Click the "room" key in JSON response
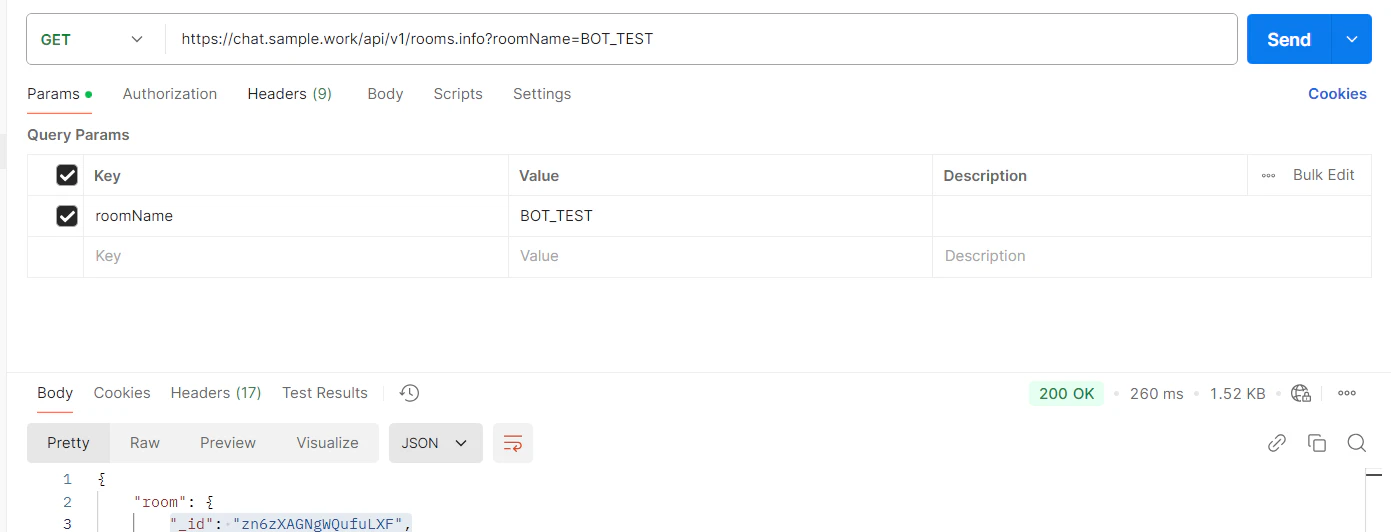The image size is (1391, 532). click(x=159, y=501)
